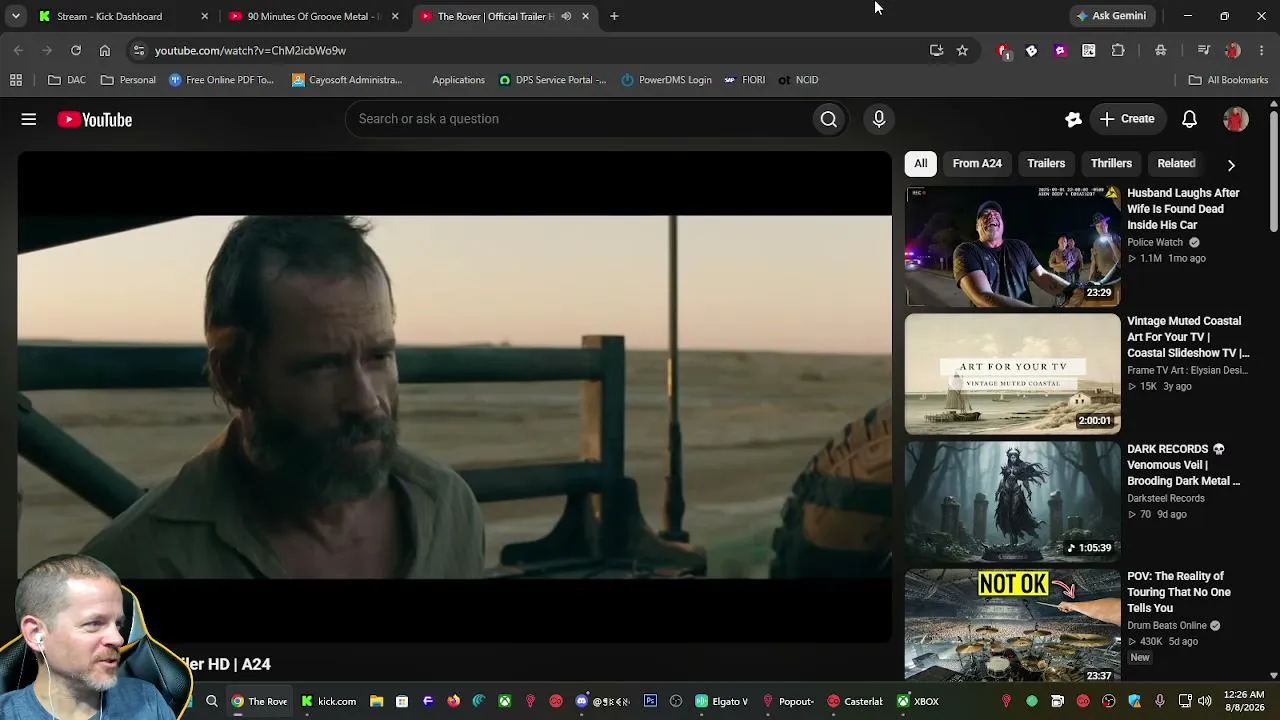
Task: Open the Chrome three-dot menu
Action: (x=1262, y=50)
